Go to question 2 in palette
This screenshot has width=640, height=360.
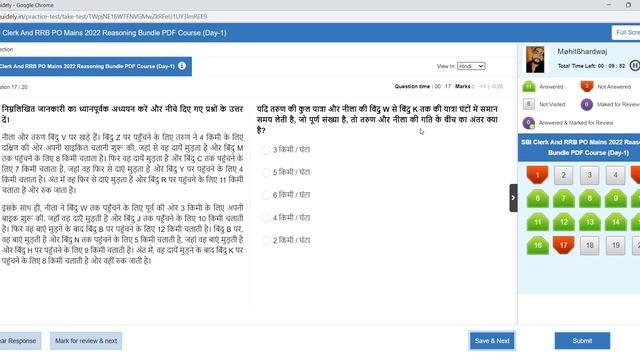(x=563, y=176)
